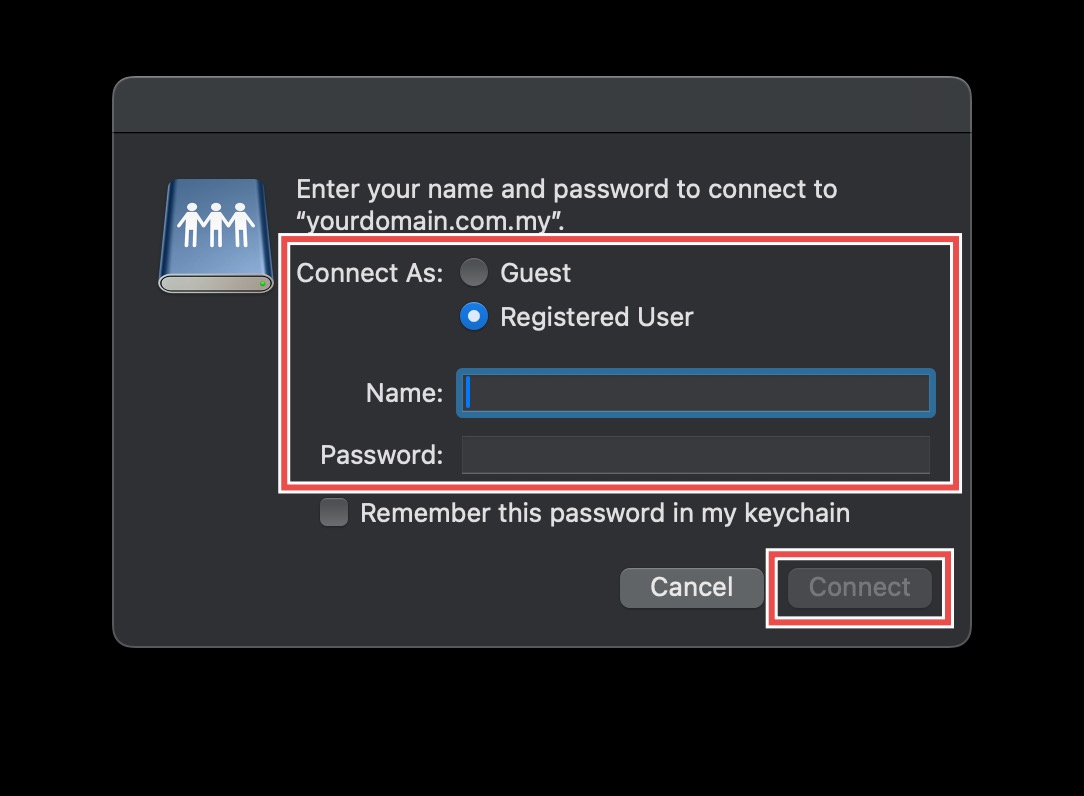Click the "yourdomain.com.my" server name text

(429, 220)
